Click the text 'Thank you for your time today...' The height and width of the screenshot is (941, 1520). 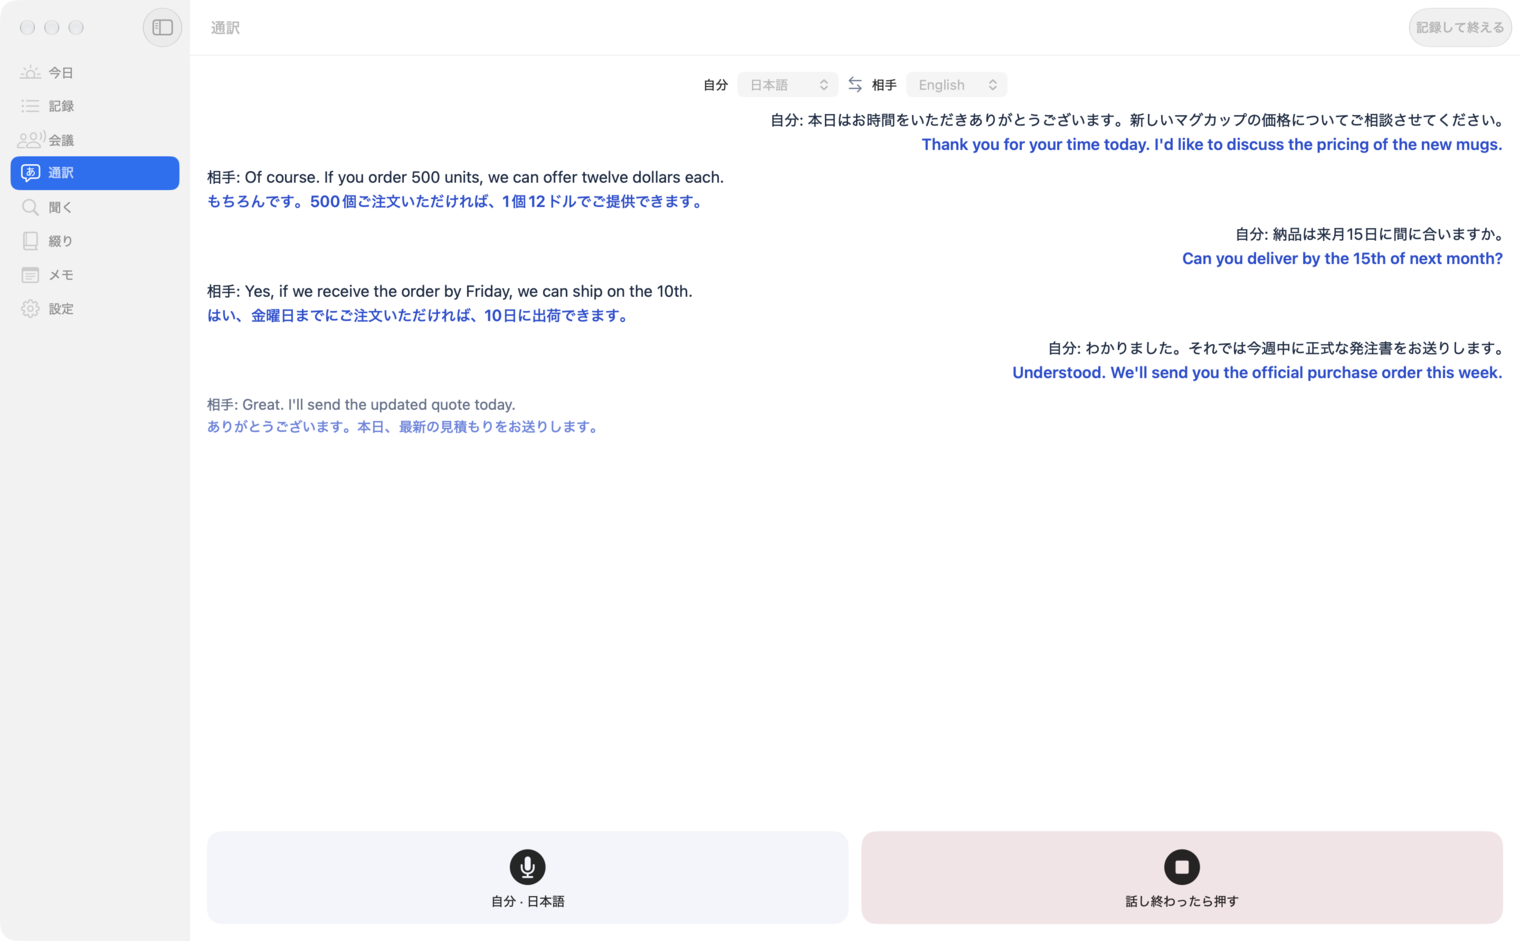pyautogui.click(x=1212, y=144)
